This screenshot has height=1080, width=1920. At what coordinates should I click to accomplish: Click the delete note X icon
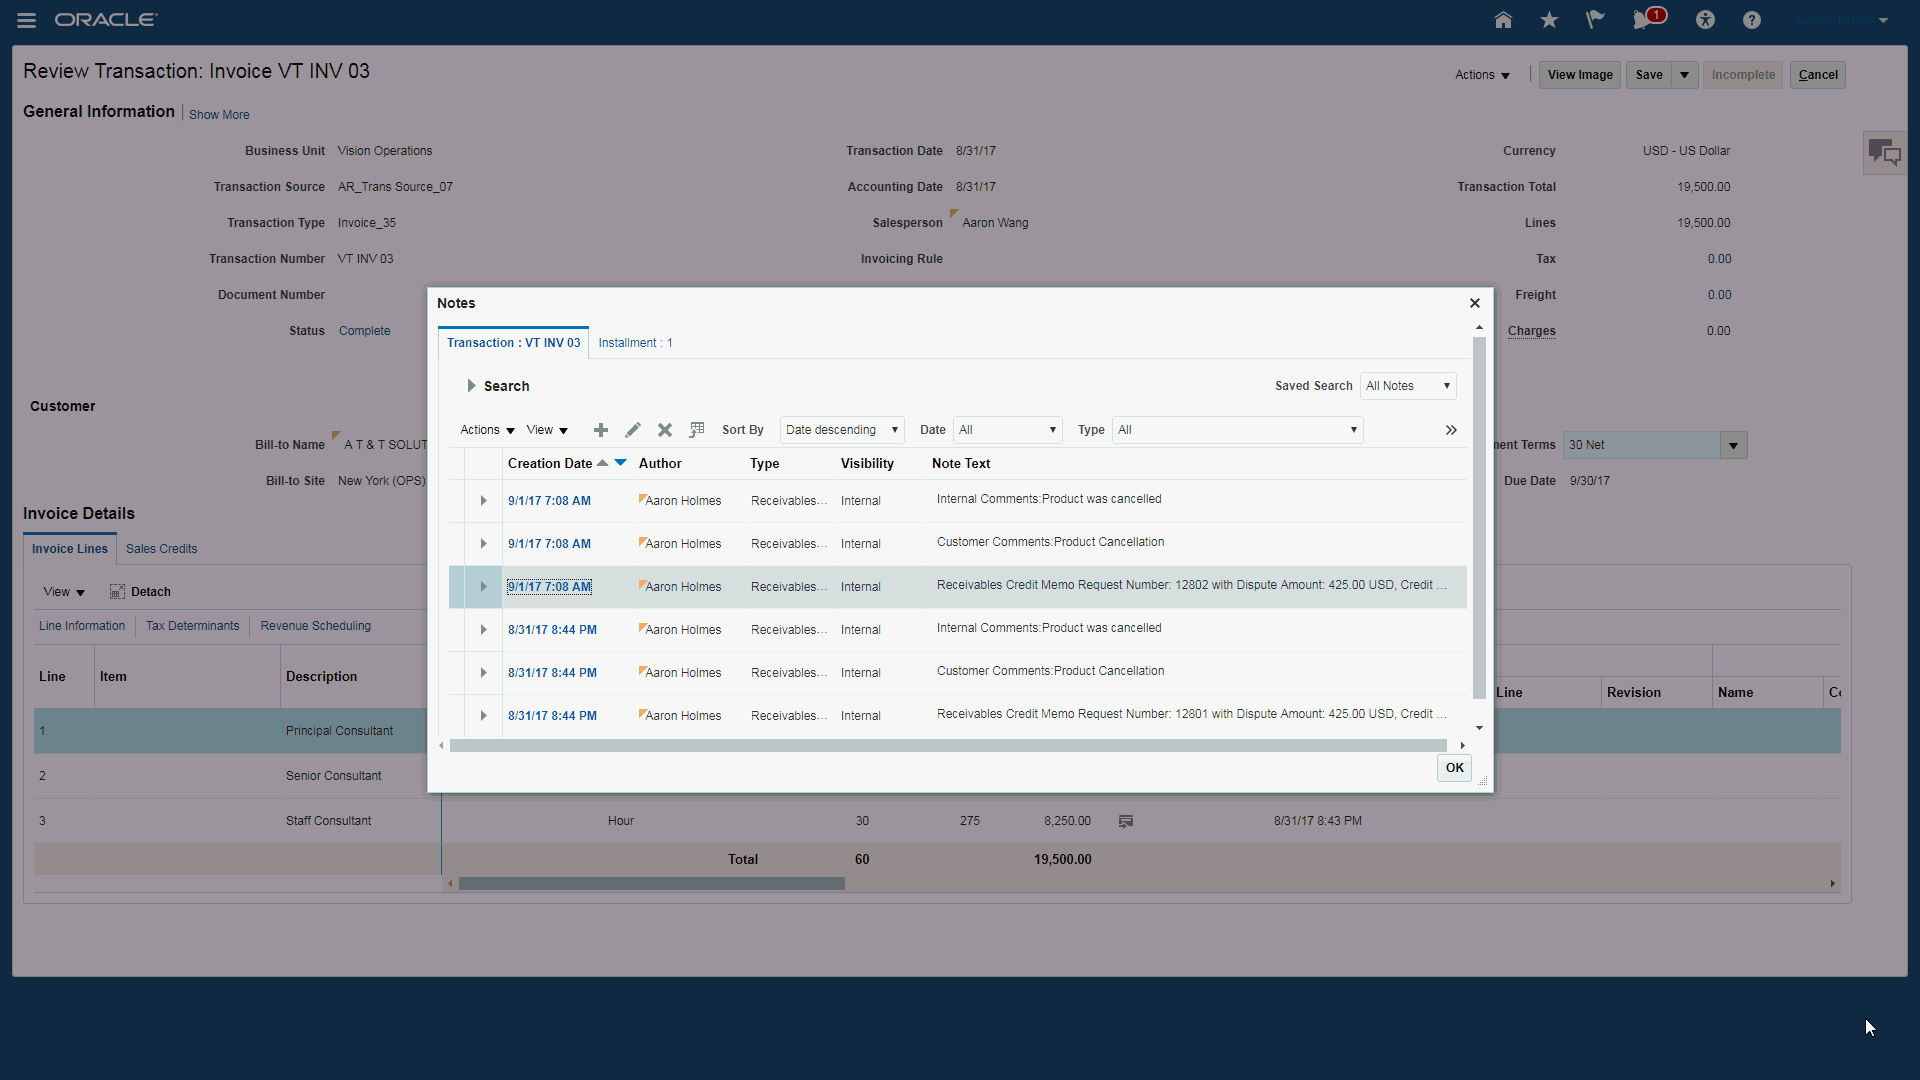coord(665,430)
